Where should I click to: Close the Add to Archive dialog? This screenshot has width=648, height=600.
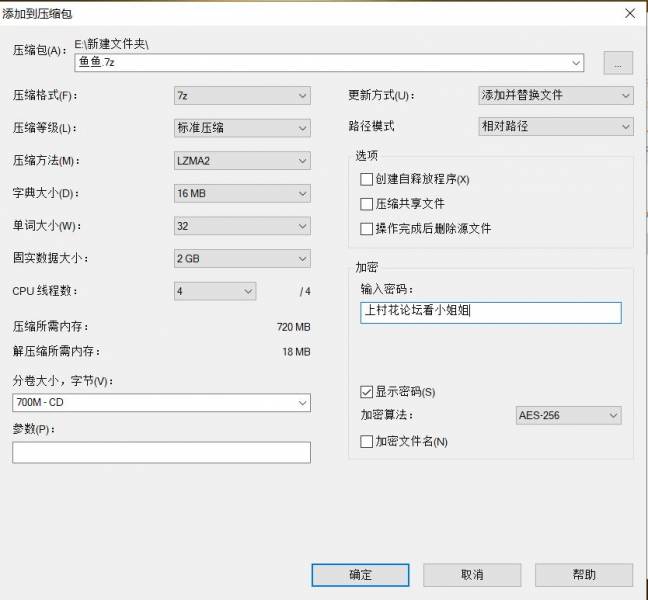[628, 13]
